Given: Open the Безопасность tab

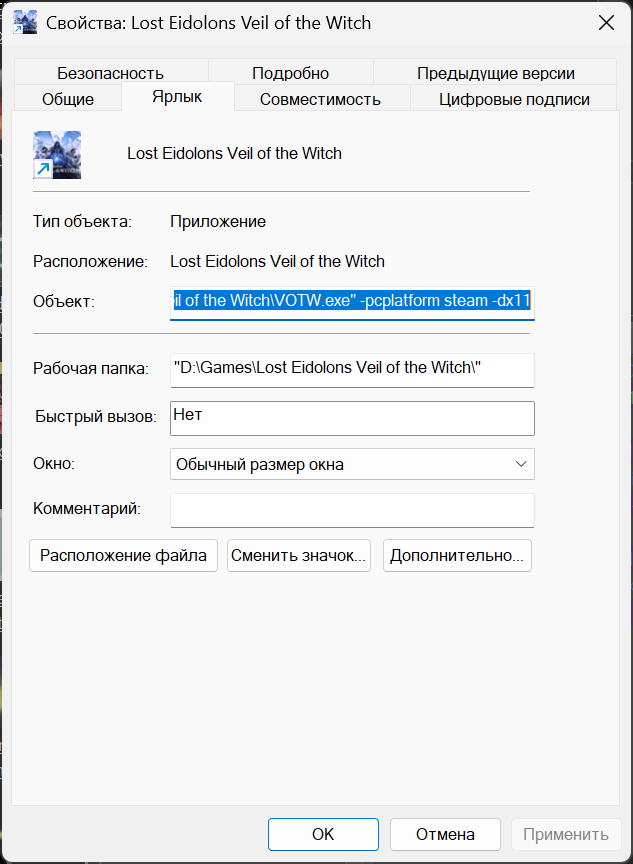Looking at the screenshot, I should [110, 73].
